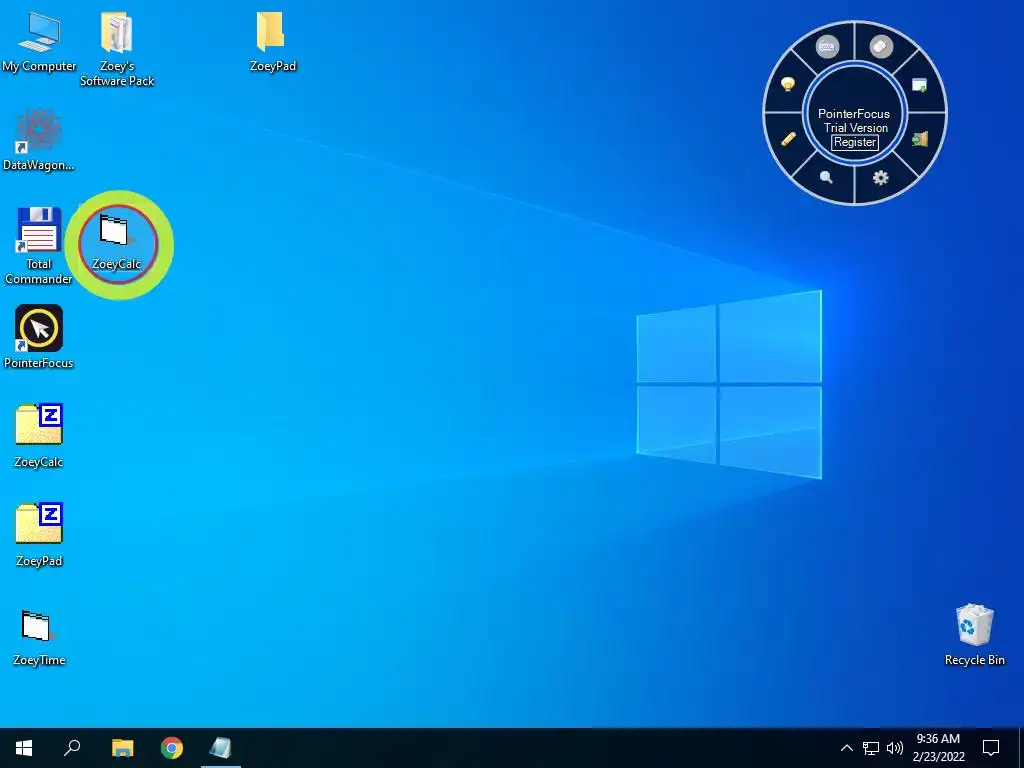The height and width of the screenshot is (768, 1024).
Task: Click the exit door icon in PointerFocus
Action: [x=920, y=139]
